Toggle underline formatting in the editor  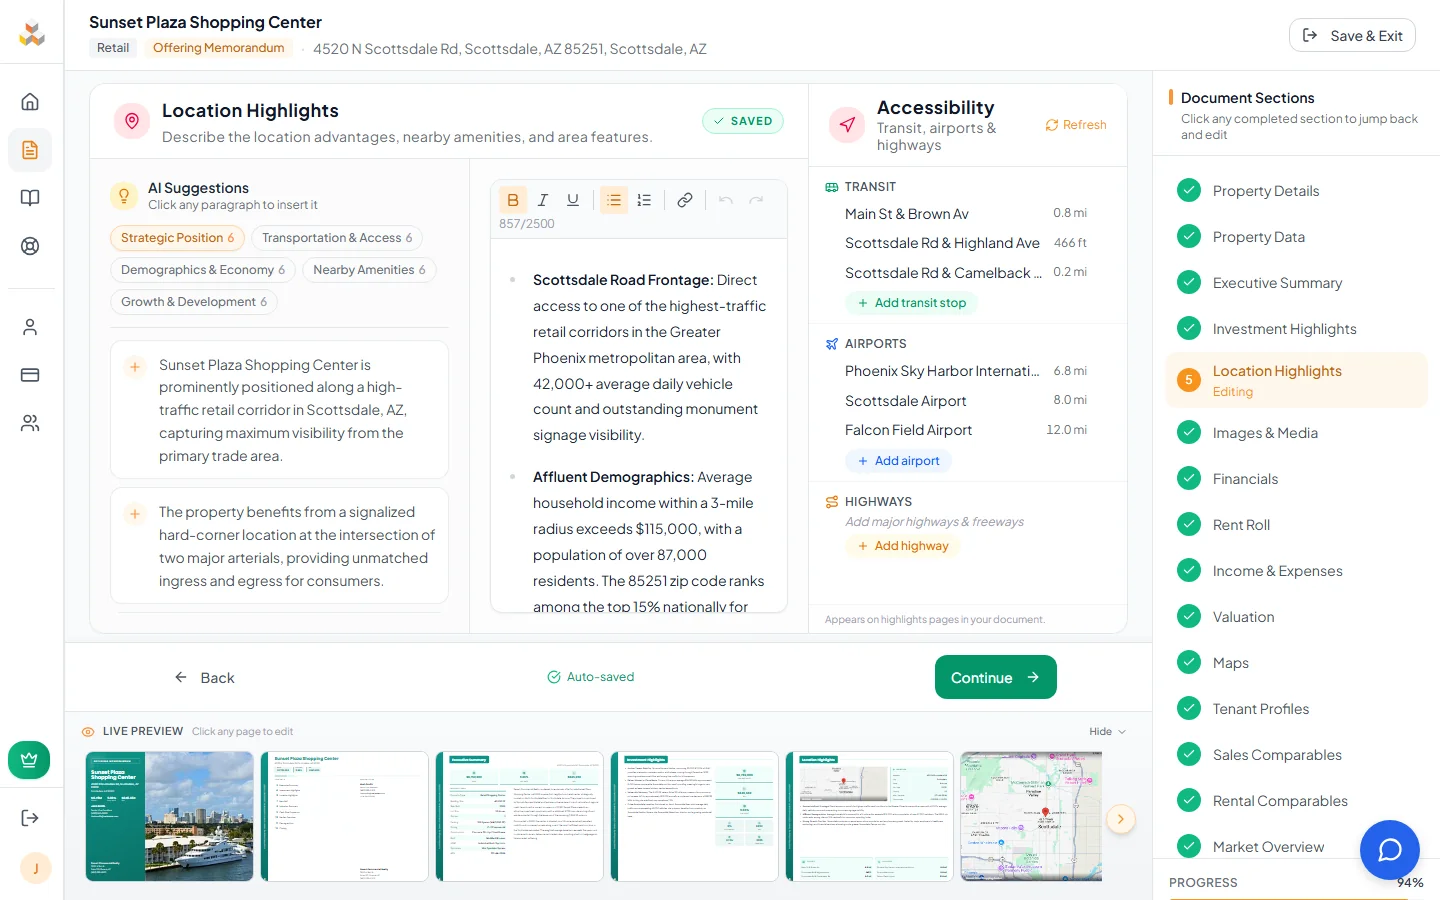pyautogui.click(x=573, y=200)
